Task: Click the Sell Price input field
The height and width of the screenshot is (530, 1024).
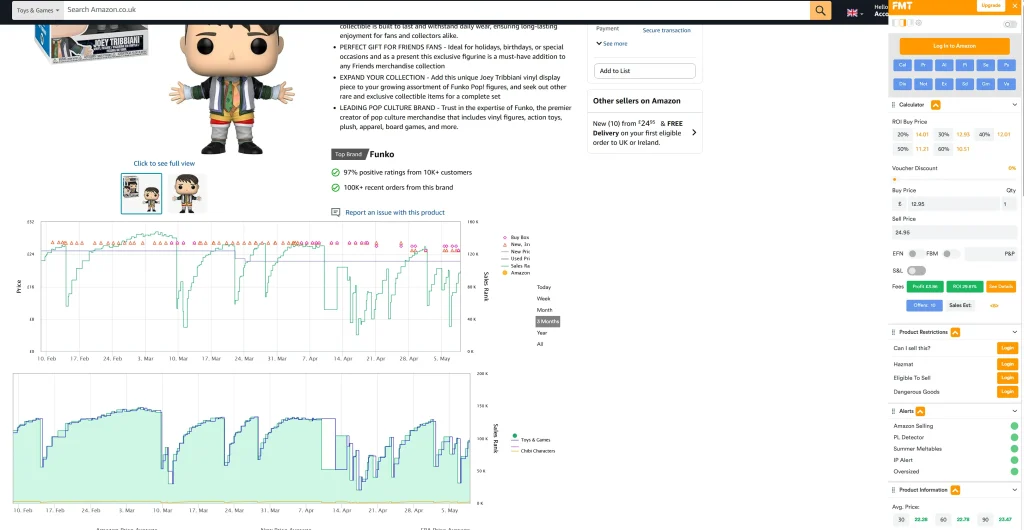Action: (954, 232)
